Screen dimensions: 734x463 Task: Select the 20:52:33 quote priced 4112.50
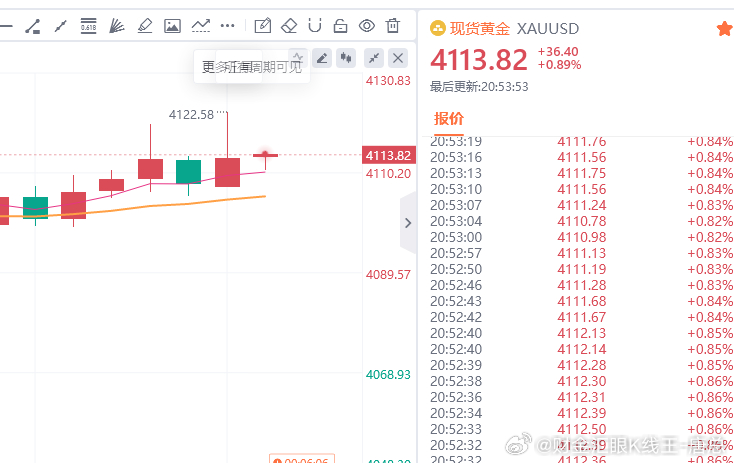click(x=581, y=429)
